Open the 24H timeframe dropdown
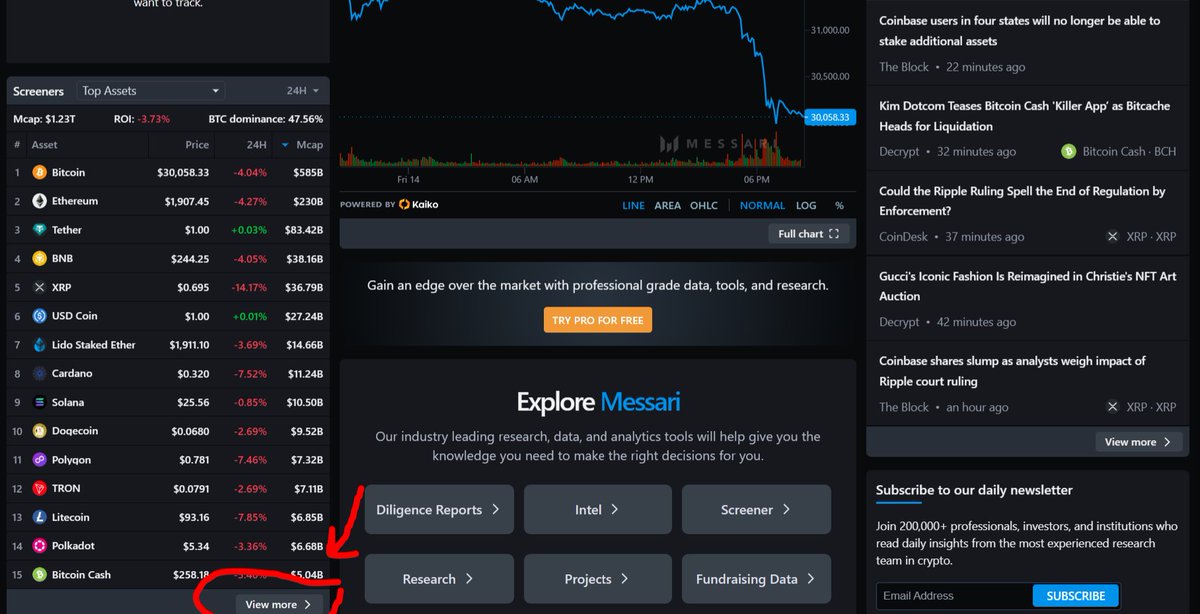 303,91
